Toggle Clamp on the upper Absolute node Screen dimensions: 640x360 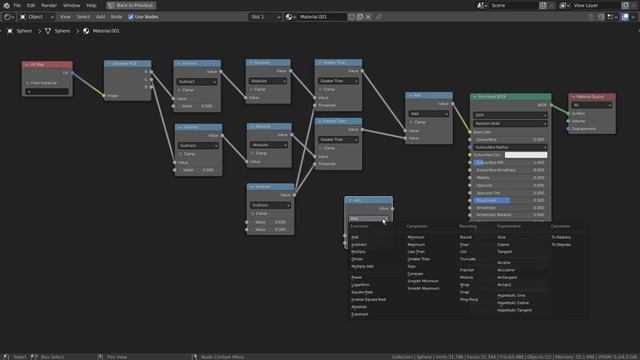(251, 89)
